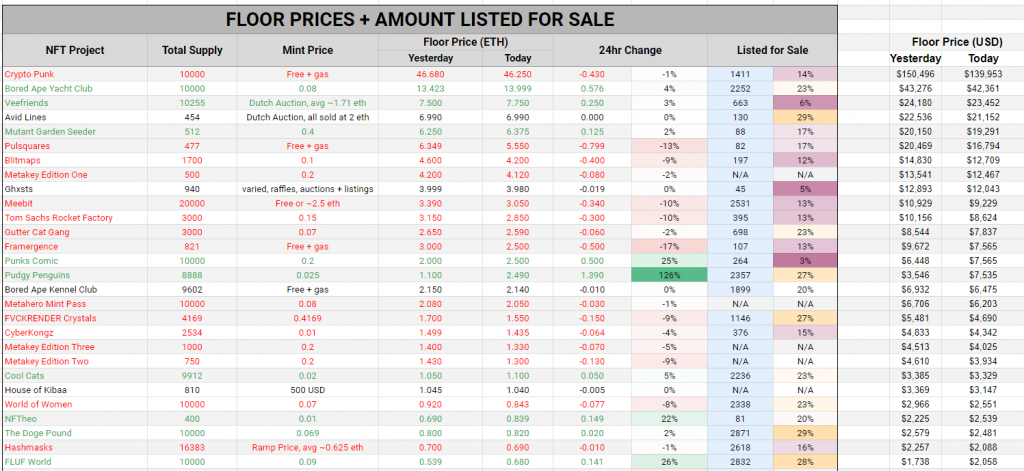Viewport: 1024px width, 471px height.
Task: Click the 0.4169 mint price cell
Action: [x=308, y=319]
